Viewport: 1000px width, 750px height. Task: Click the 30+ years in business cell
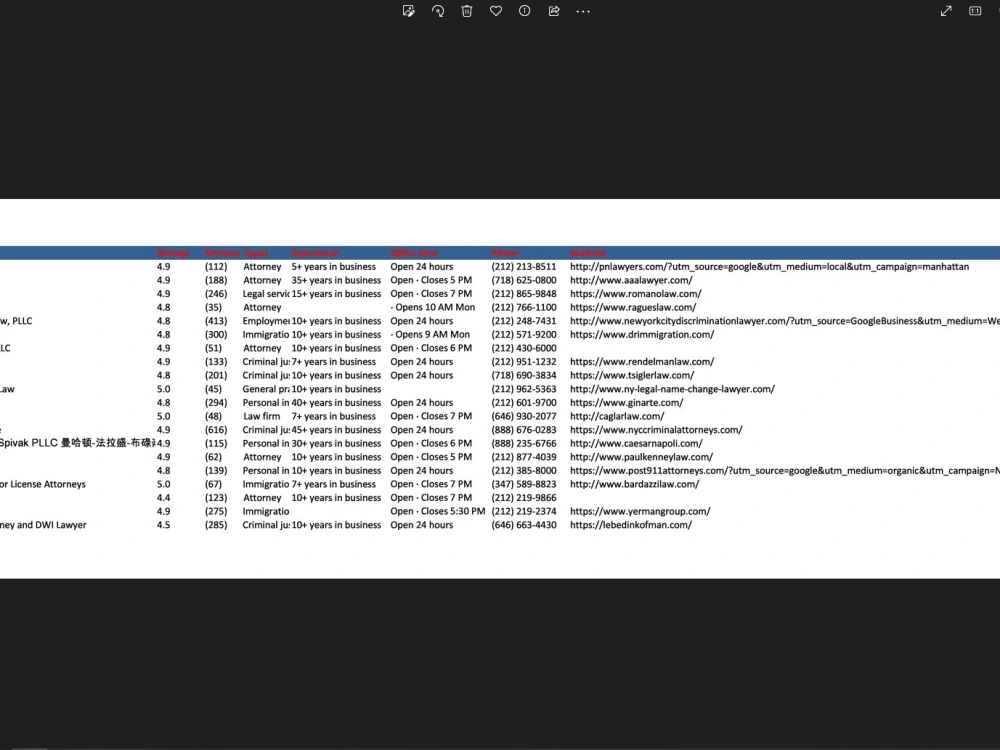[x=336, y=443]
